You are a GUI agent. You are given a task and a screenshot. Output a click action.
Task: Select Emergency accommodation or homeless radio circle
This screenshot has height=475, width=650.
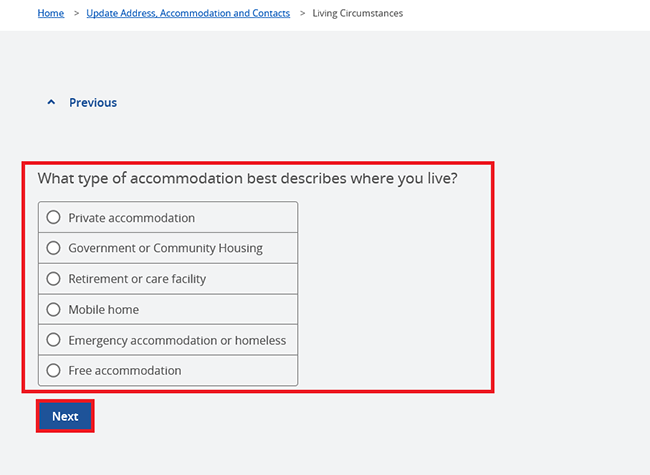(54, 340)
